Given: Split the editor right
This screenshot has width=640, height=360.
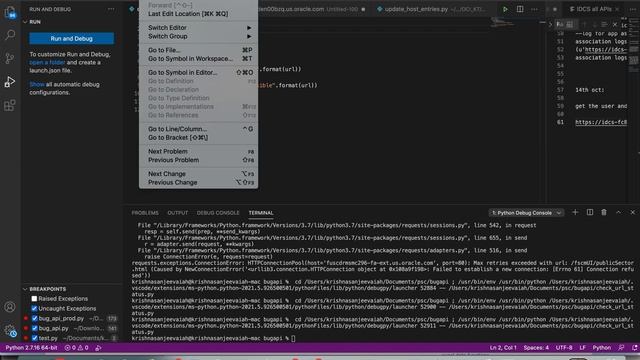Looking at the screenshot, I should click(x=520, y=9).
